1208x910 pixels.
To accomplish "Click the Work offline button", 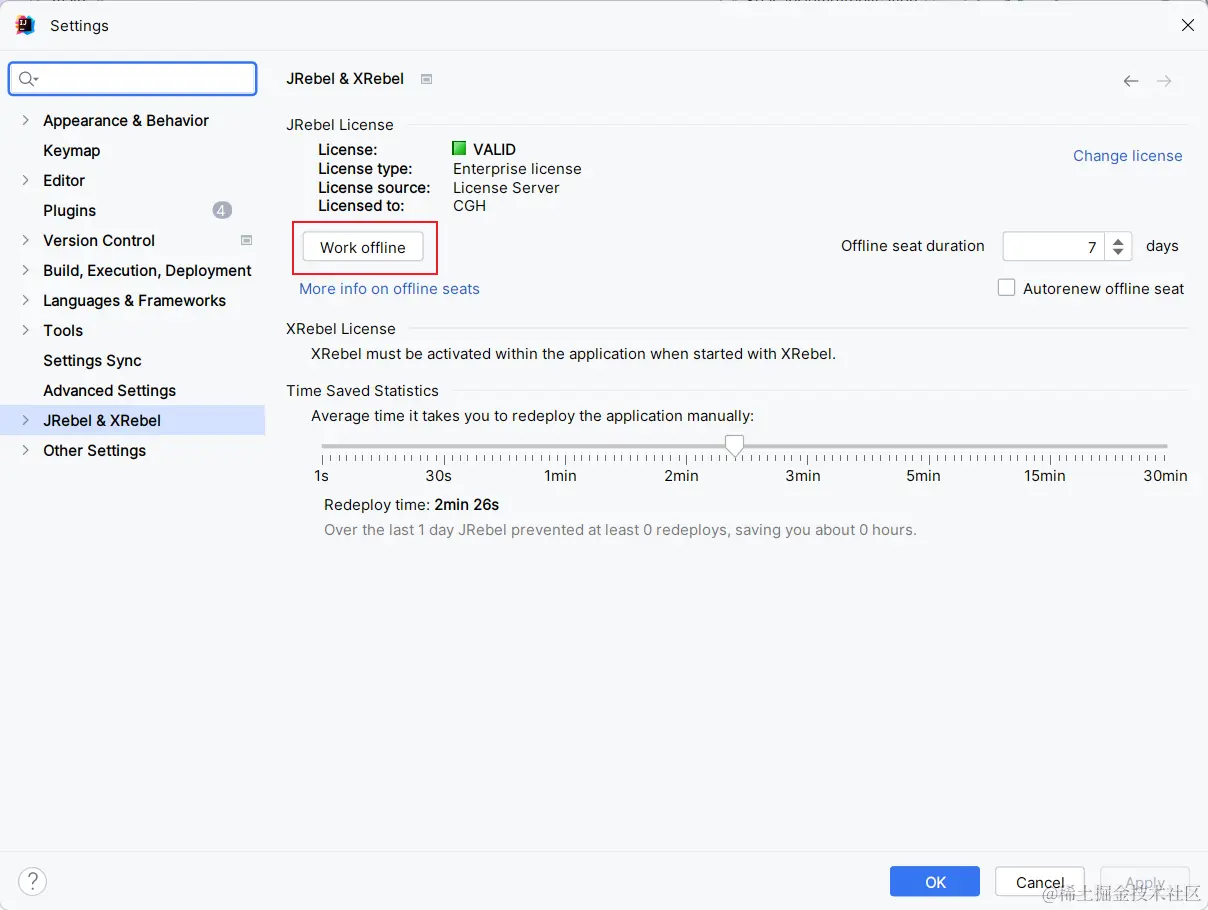I will coord(363,247).
